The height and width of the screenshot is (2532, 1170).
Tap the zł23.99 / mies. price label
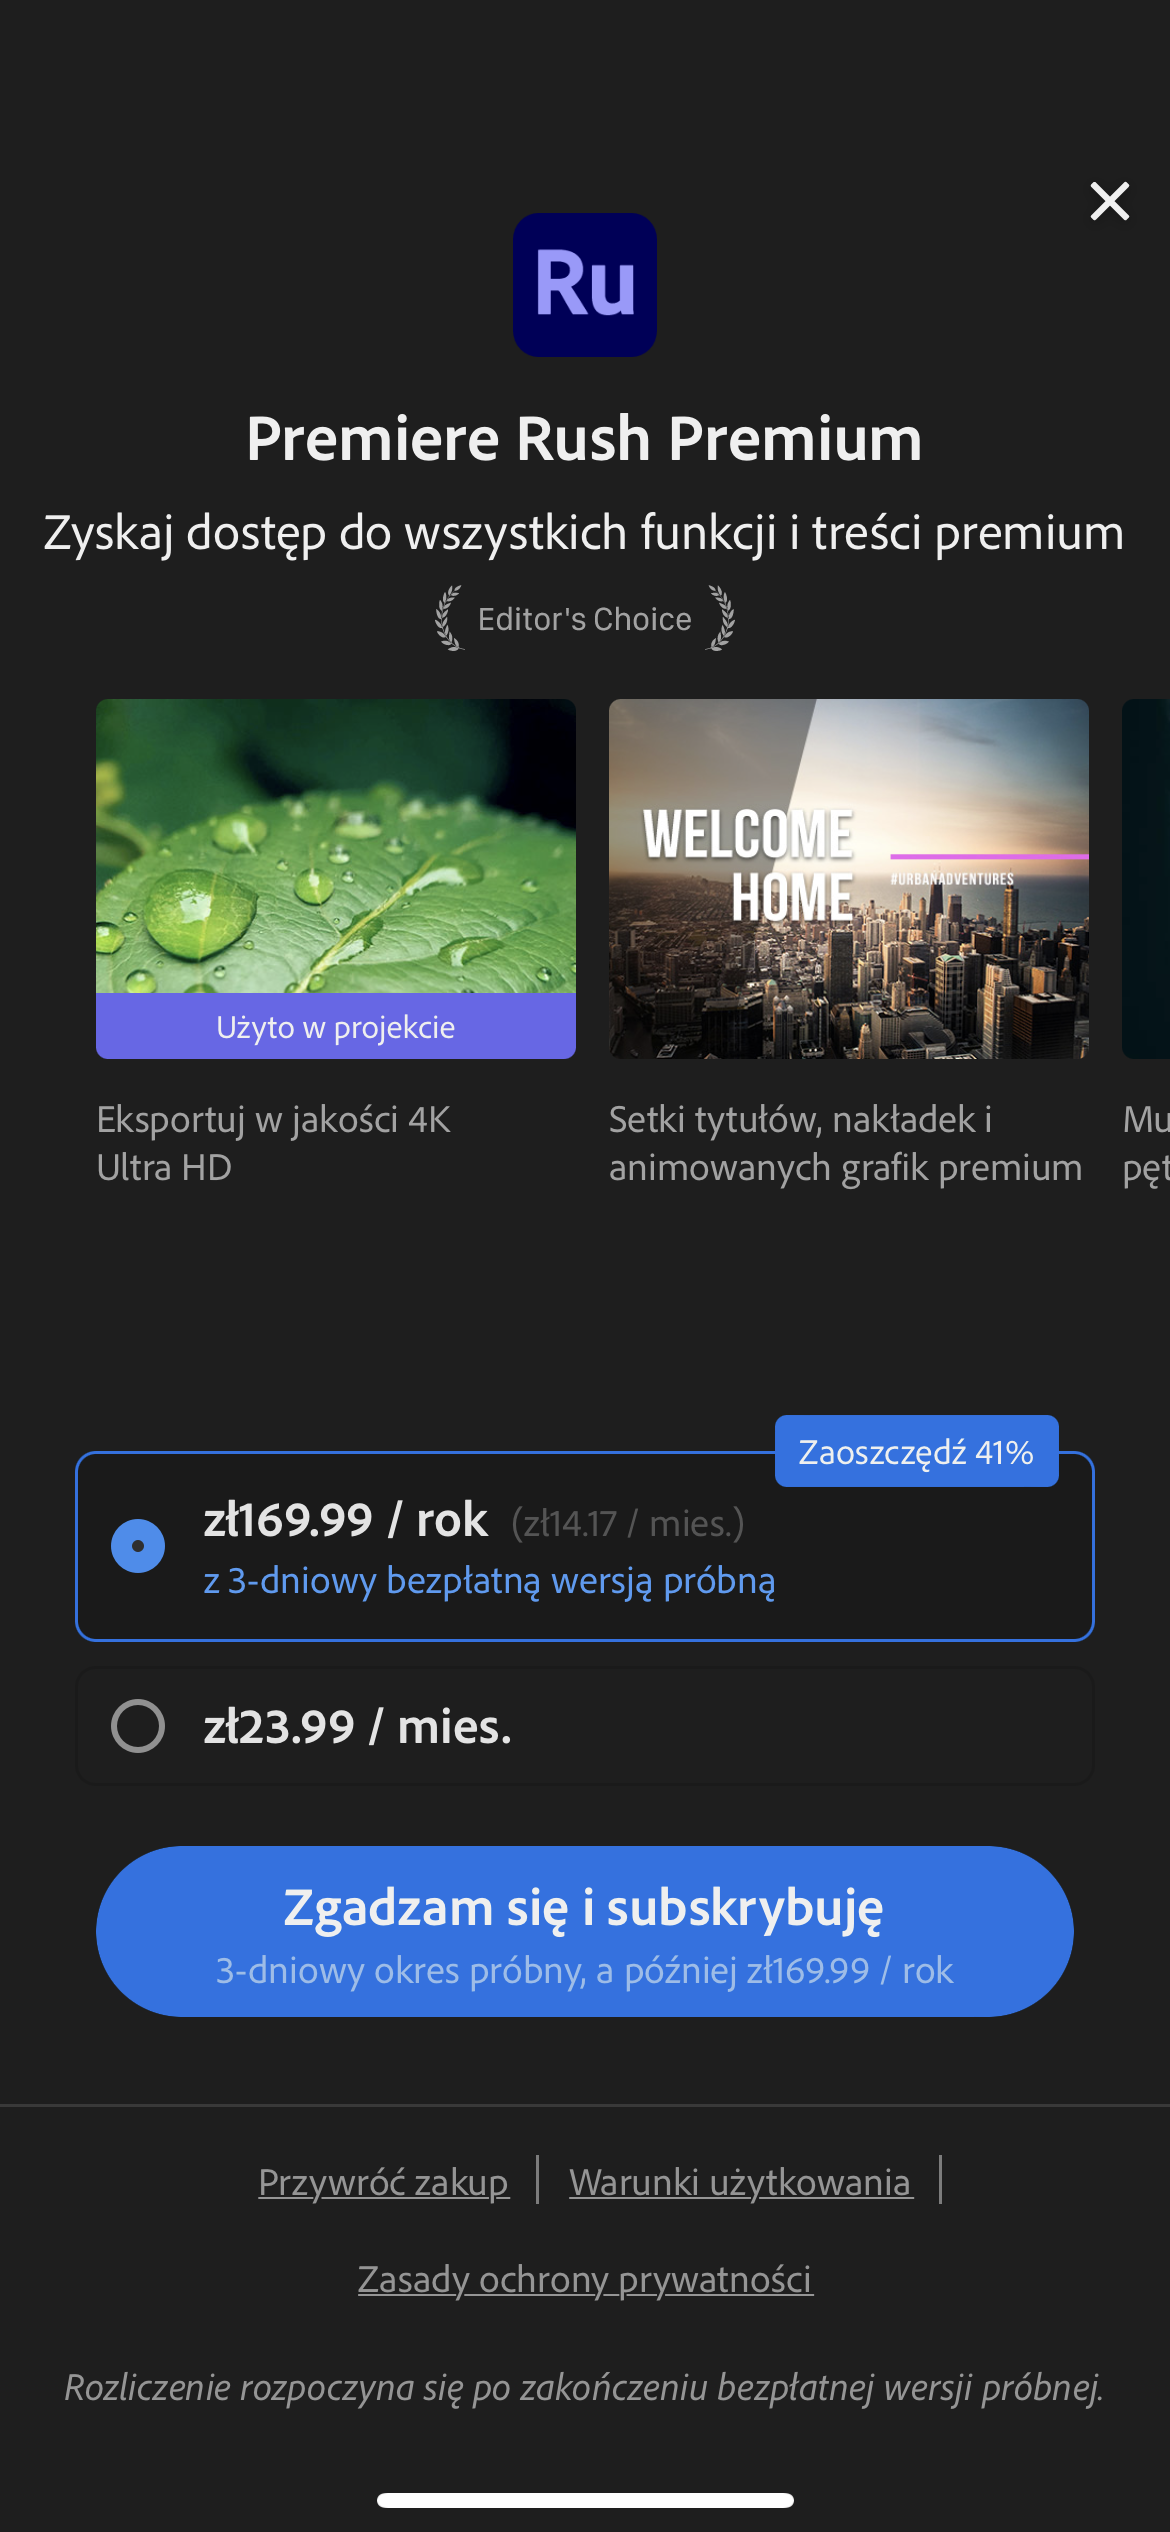358,1727
